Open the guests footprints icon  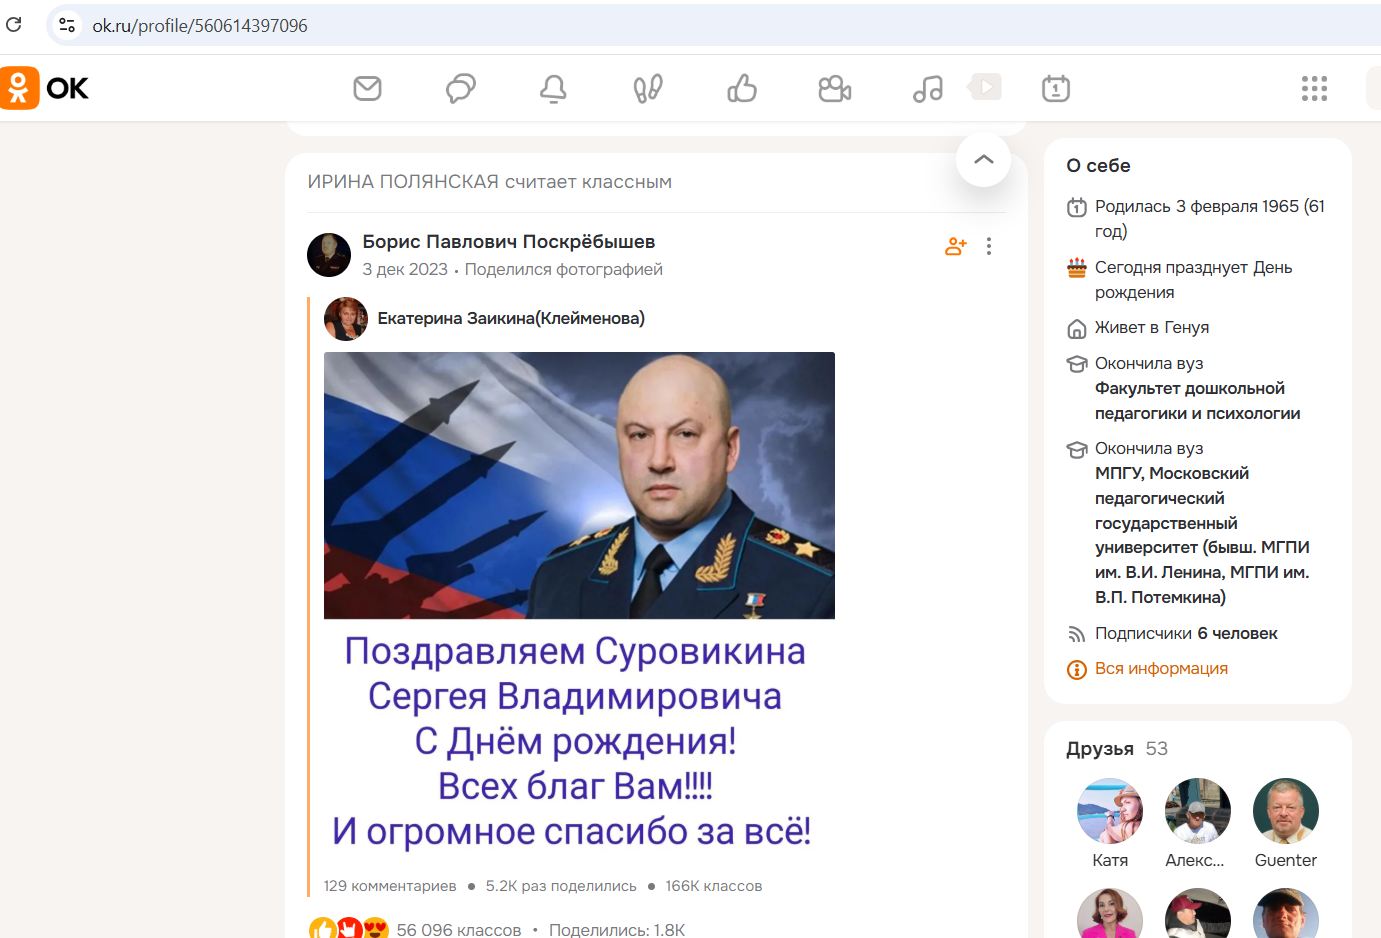(646, 88)
